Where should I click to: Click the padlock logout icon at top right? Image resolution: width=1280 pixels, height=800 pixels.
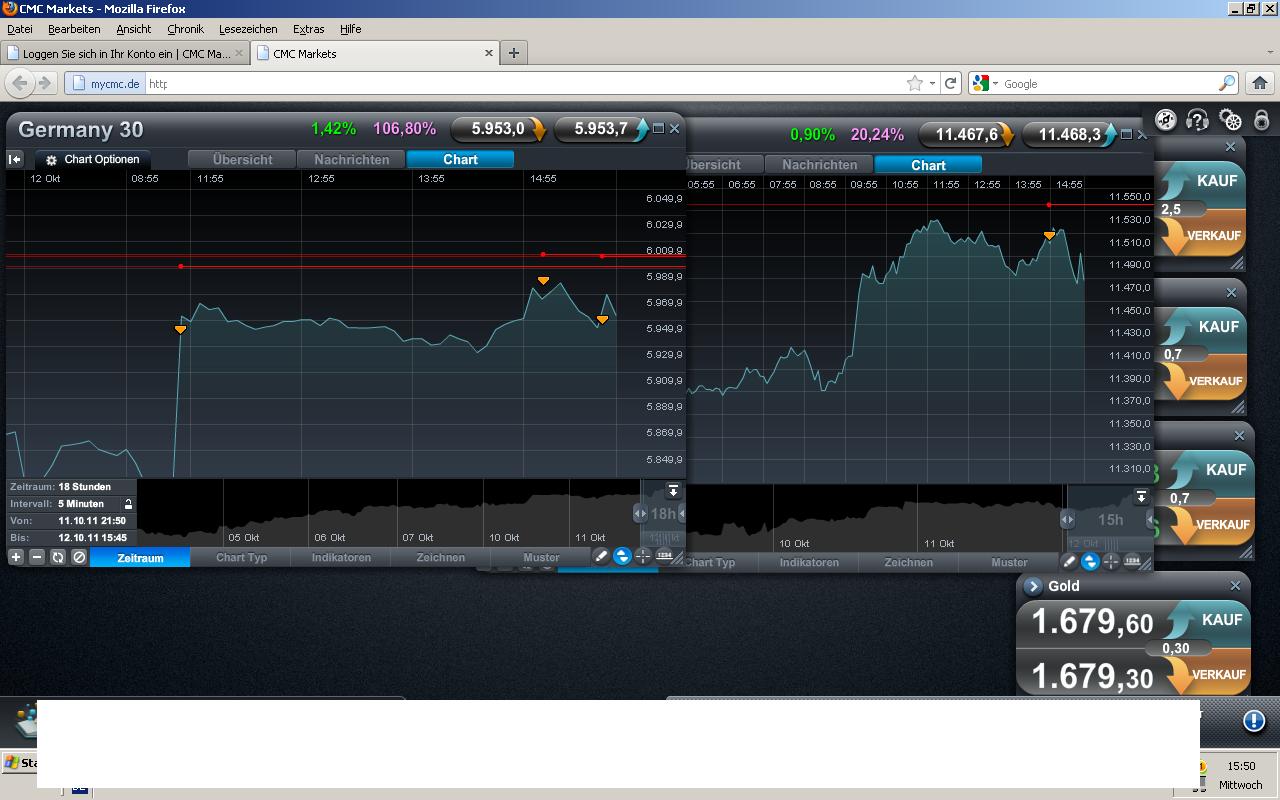click(x=1262, y=120)
